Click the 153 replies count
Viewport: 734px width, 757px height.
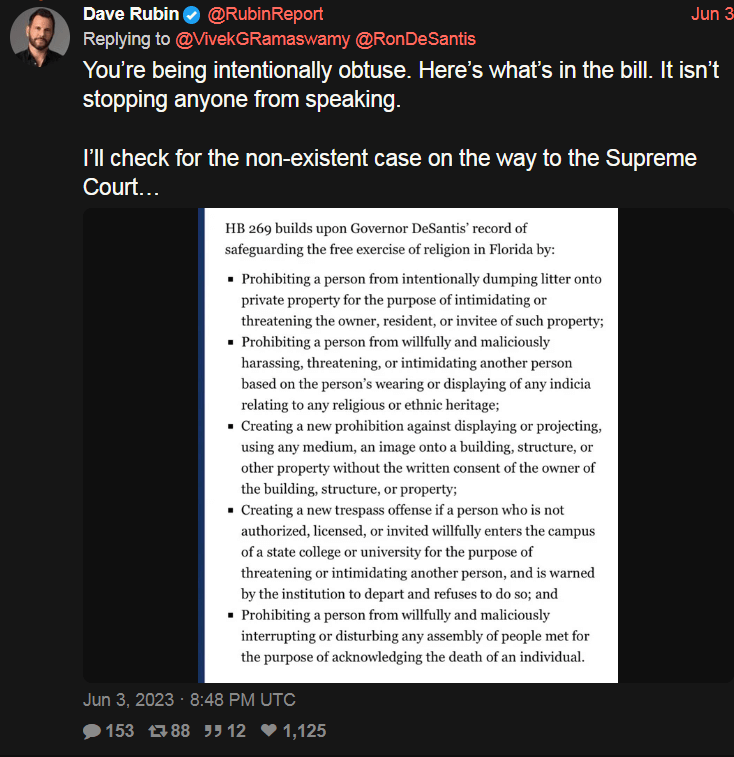(x=120, y=731)
